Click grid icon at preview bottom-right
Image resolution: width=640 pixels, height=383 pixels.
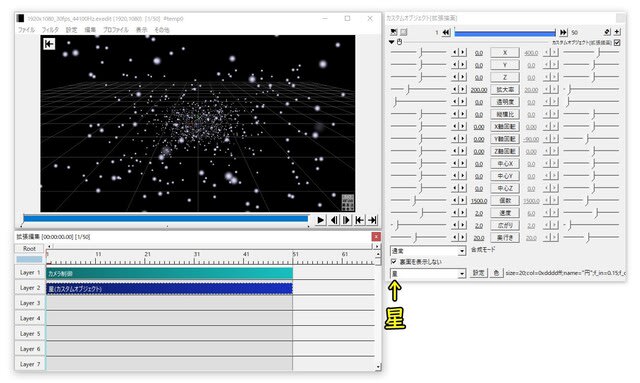point(348,203)
